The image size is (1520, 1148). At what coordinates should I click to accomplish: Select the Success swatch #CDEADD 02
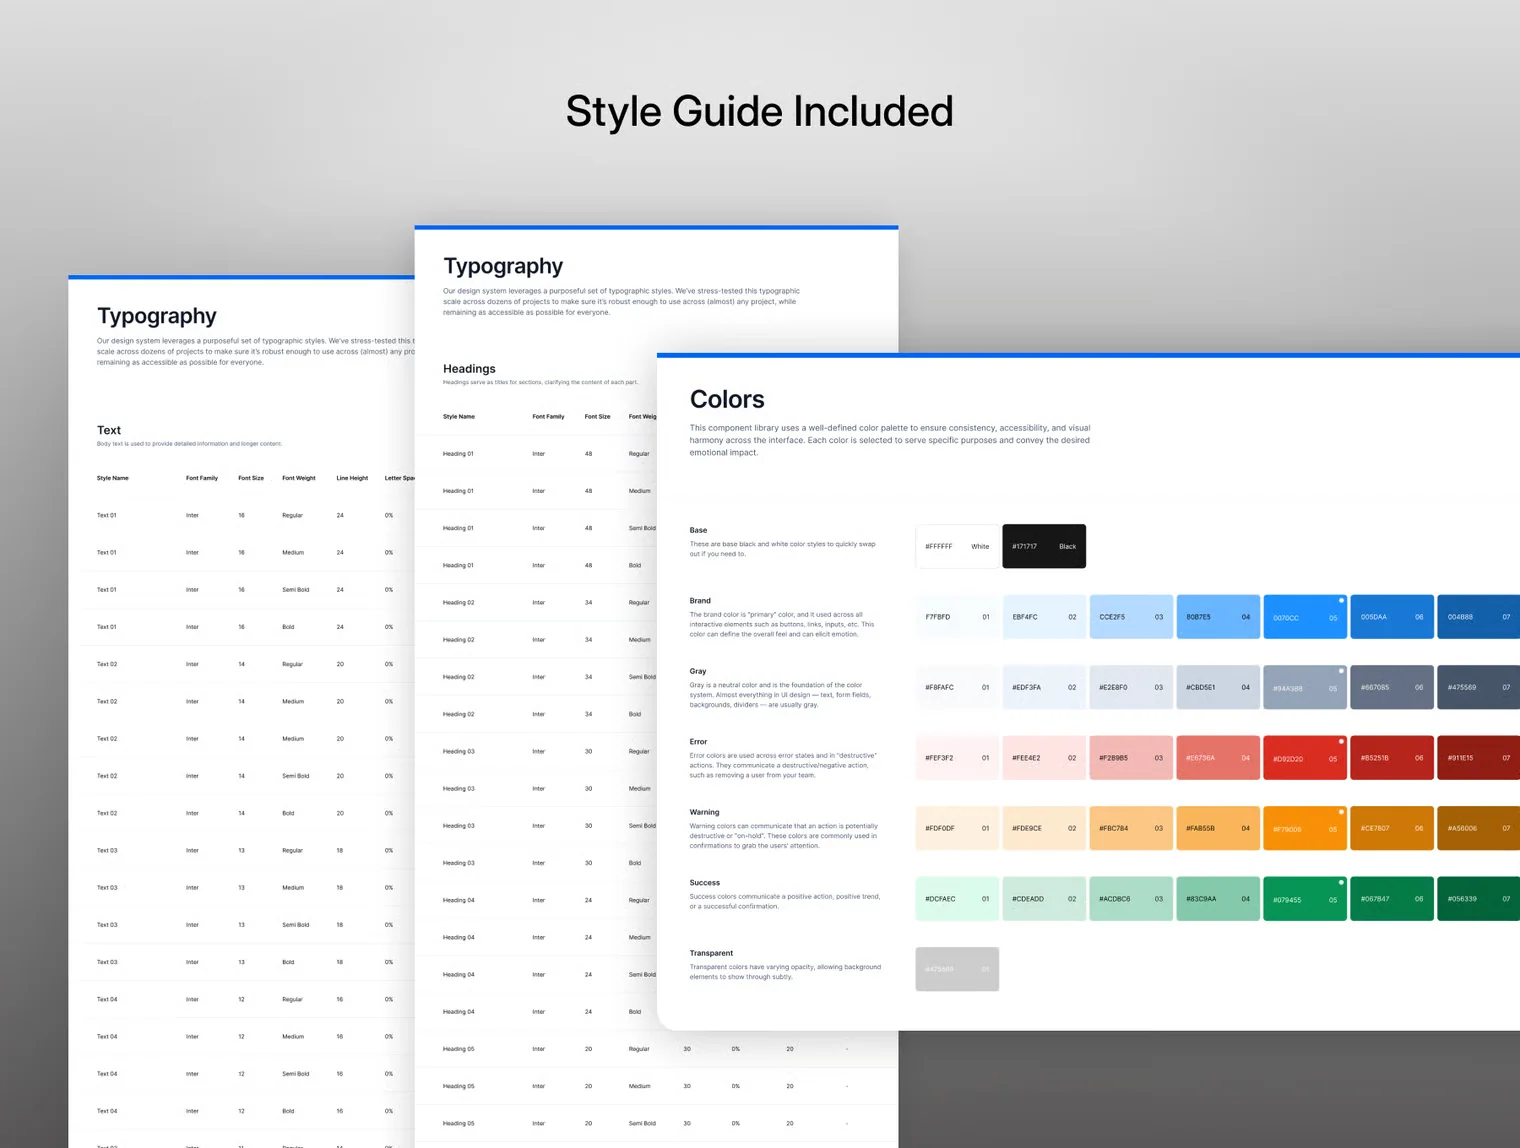[1044, 899]
